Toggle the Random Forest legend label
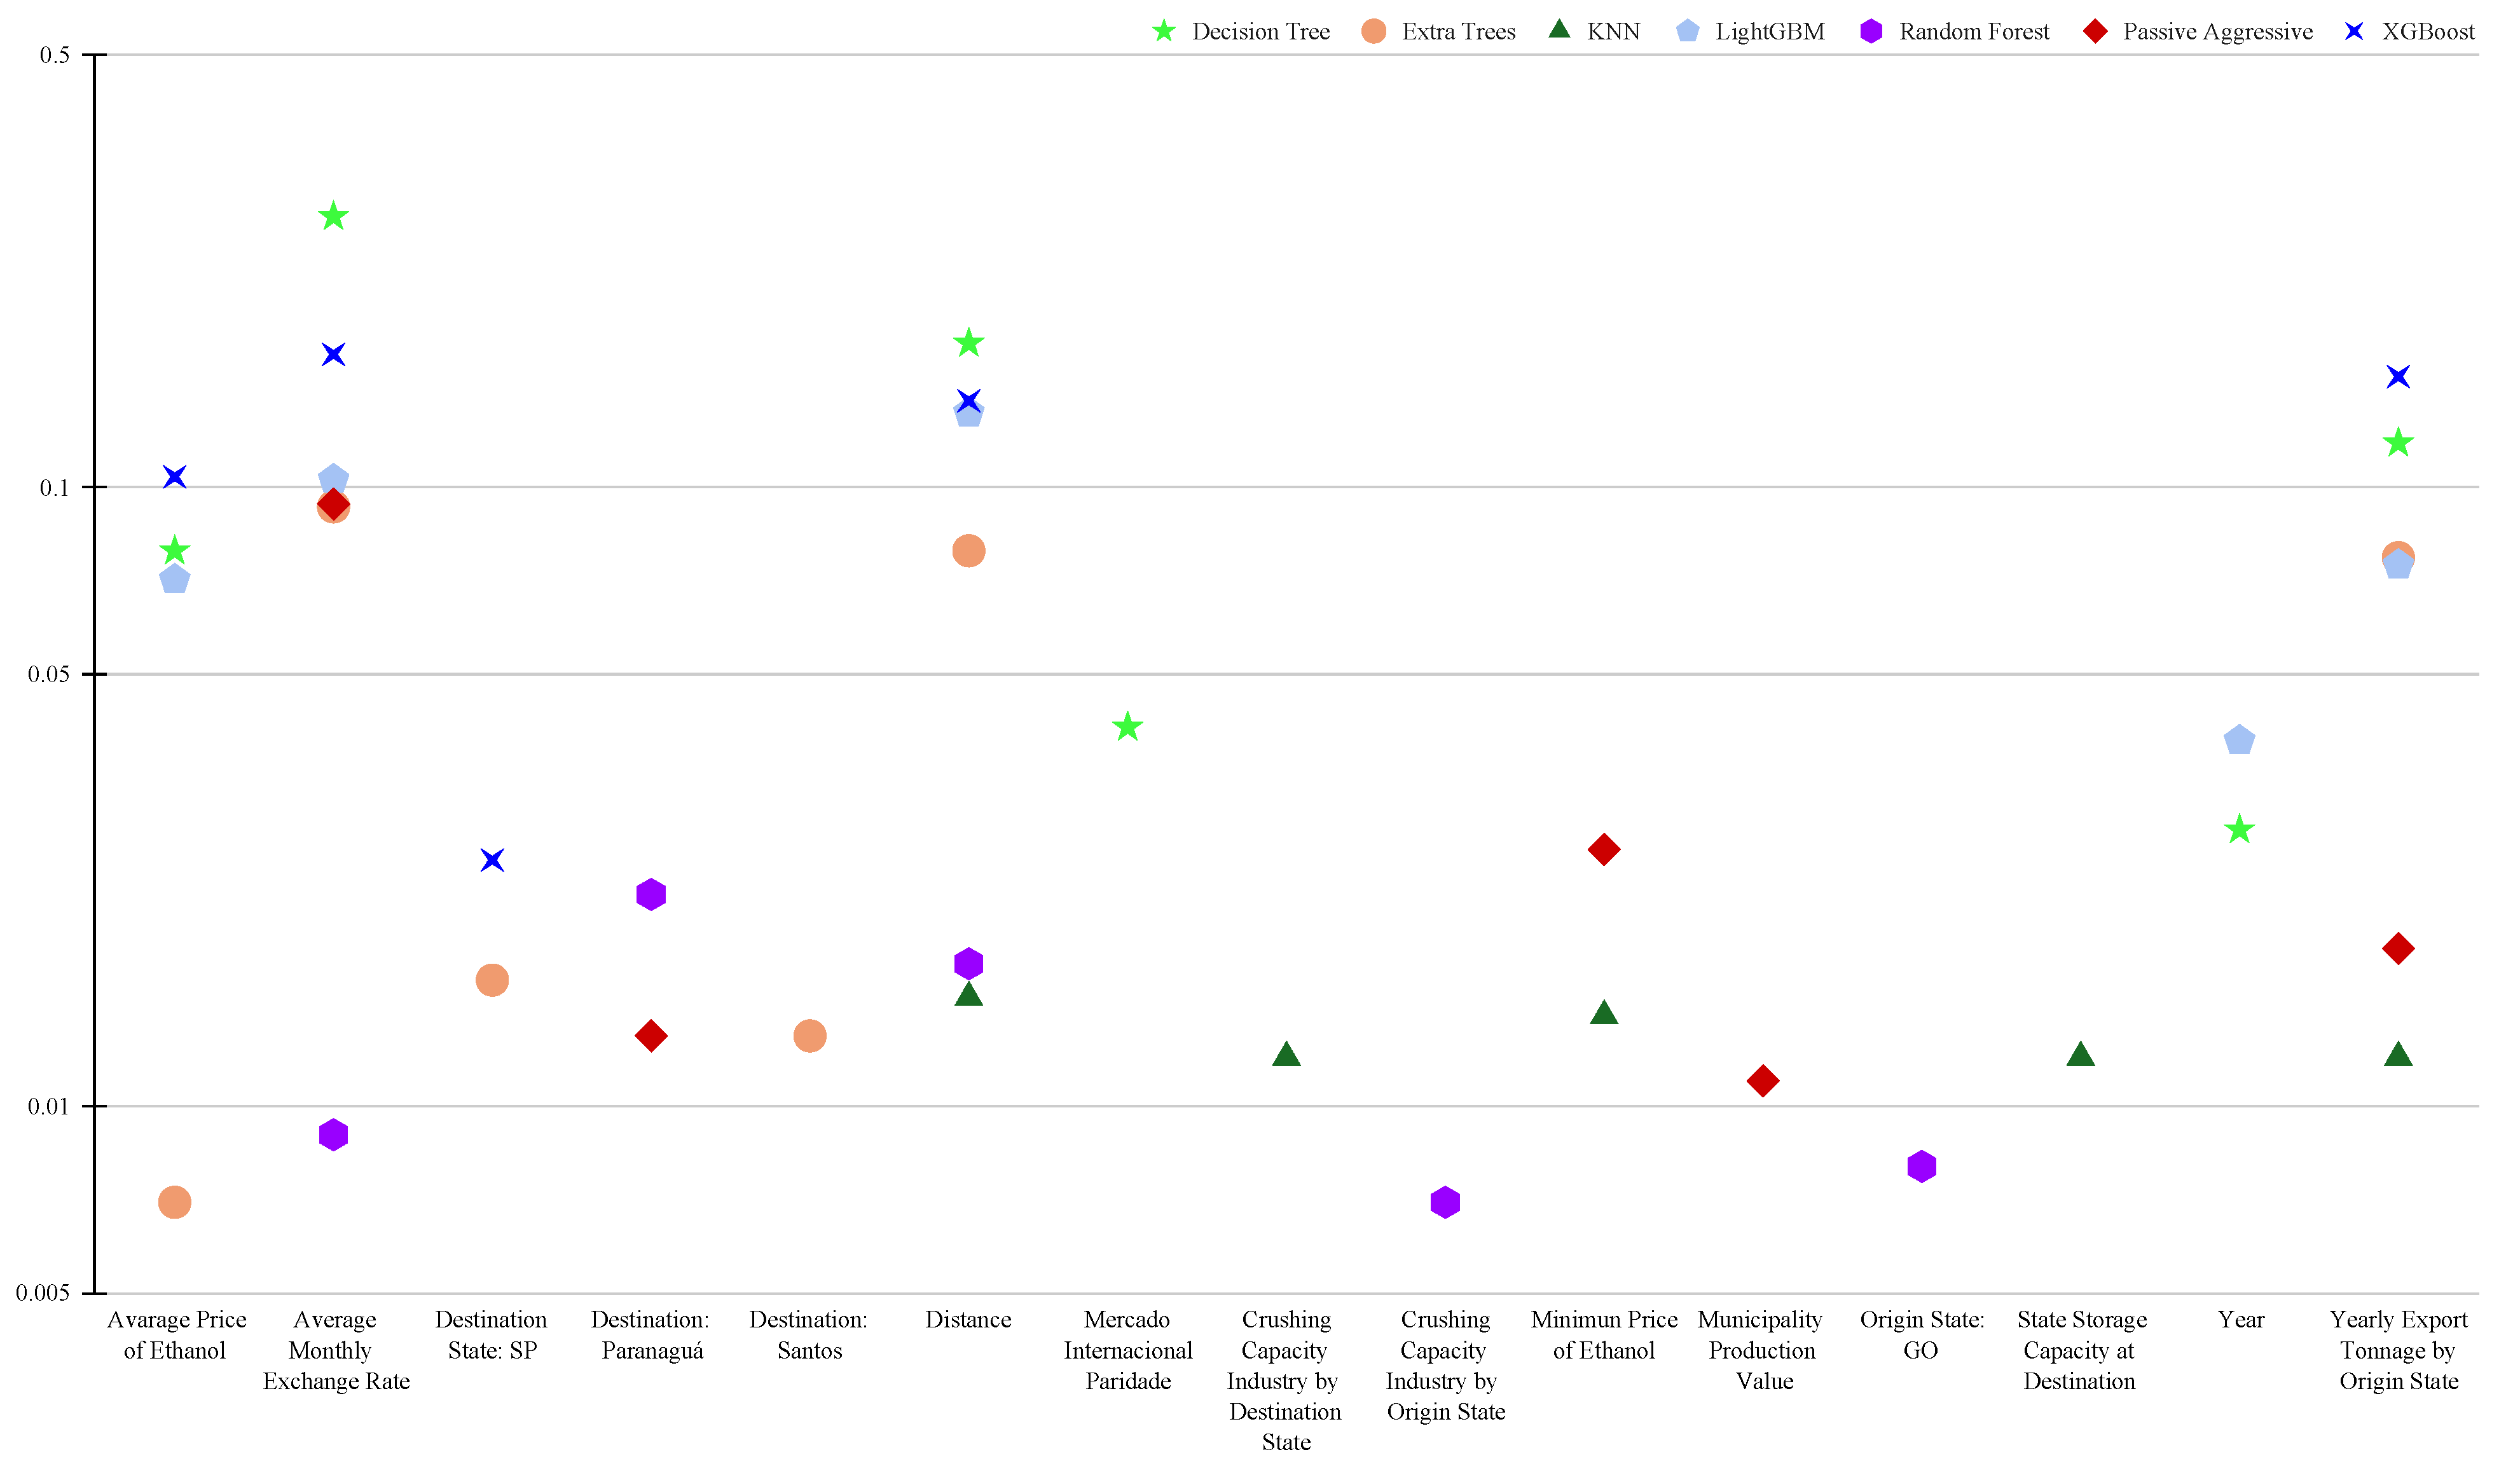Viewport: 2520px width, 1466px height. pos(1974,32)
